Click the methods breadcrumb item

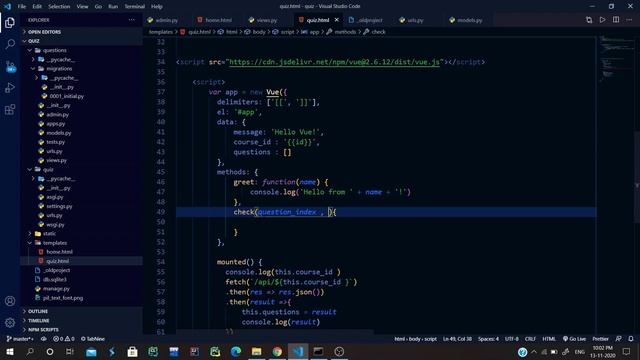pos(345,32)
